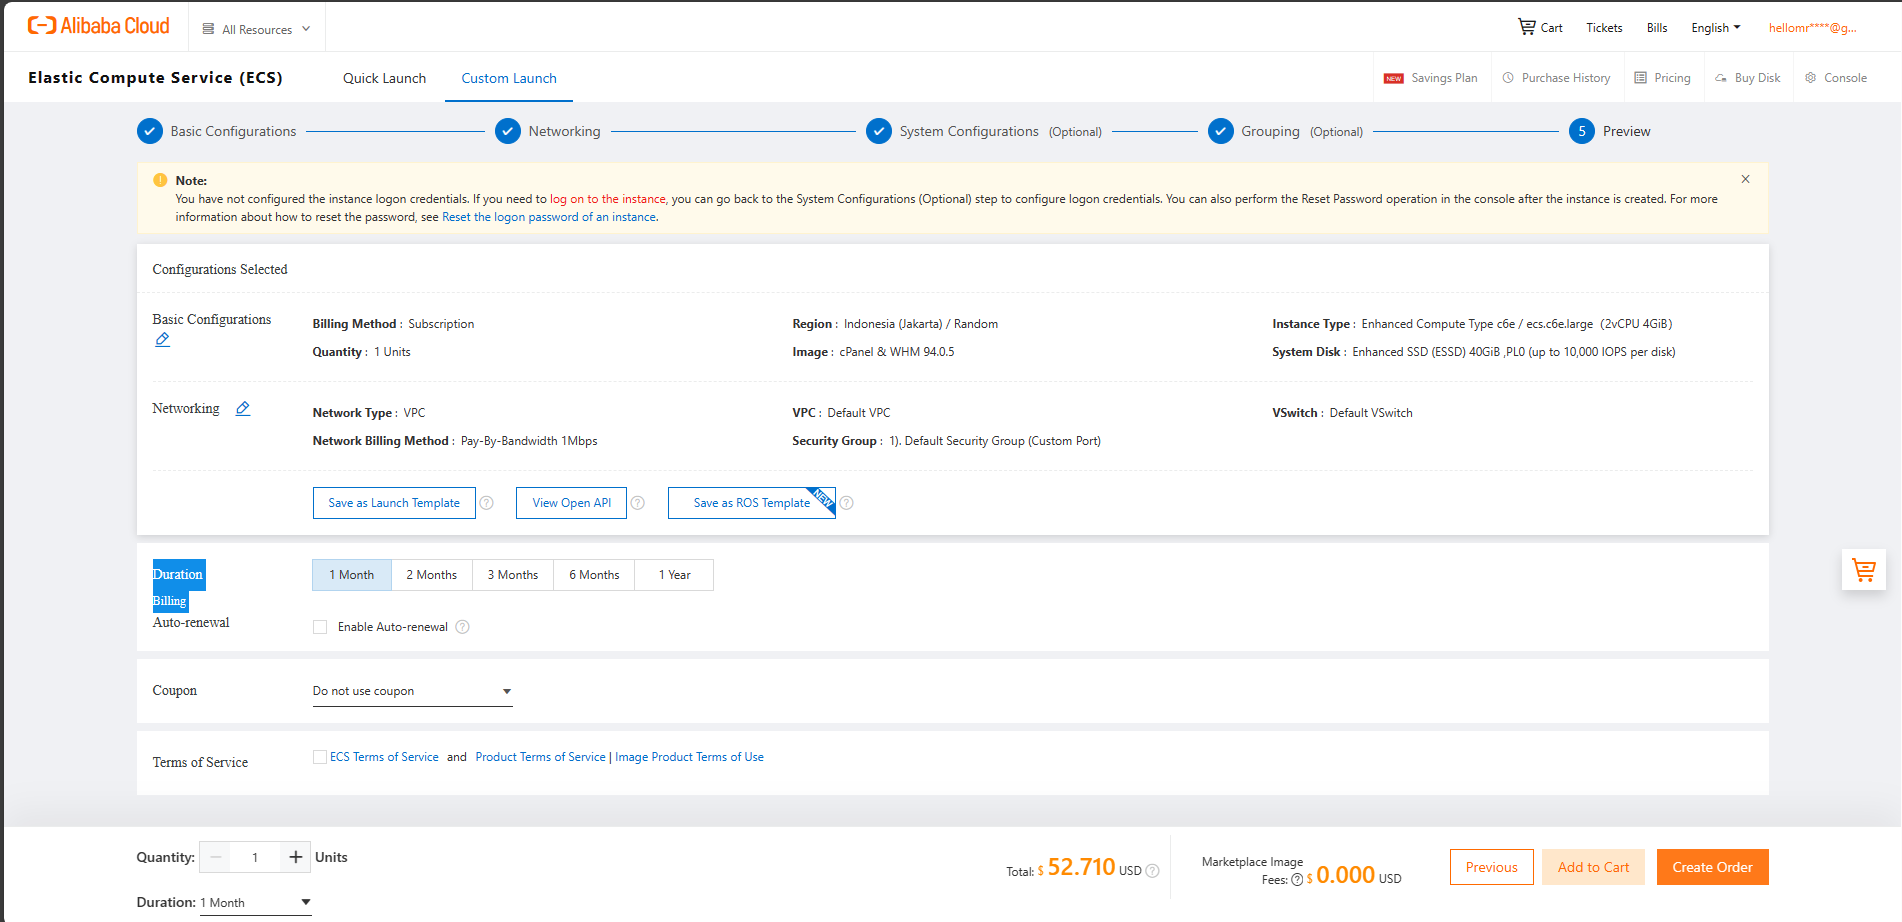1902x922 pixels.
Task: Open the All Resources dropdown
Action: click(x=257, y=29)
